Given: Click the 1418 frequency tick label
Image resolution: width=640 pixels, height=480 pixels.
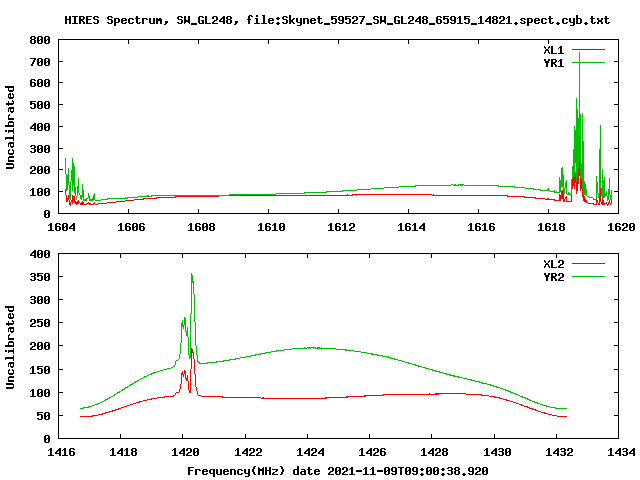Looking at the screenshot, I should [x=123, y=452].
